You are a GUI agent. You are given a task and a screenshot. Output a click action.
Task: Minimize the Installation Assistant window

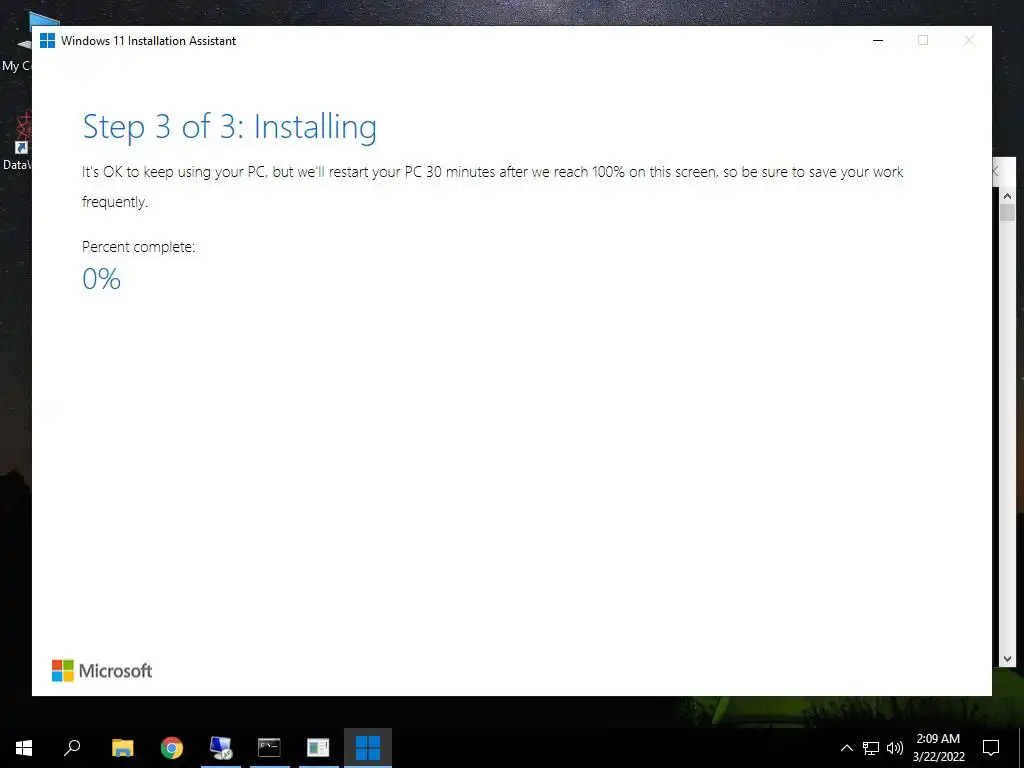(x=878, y=40)
